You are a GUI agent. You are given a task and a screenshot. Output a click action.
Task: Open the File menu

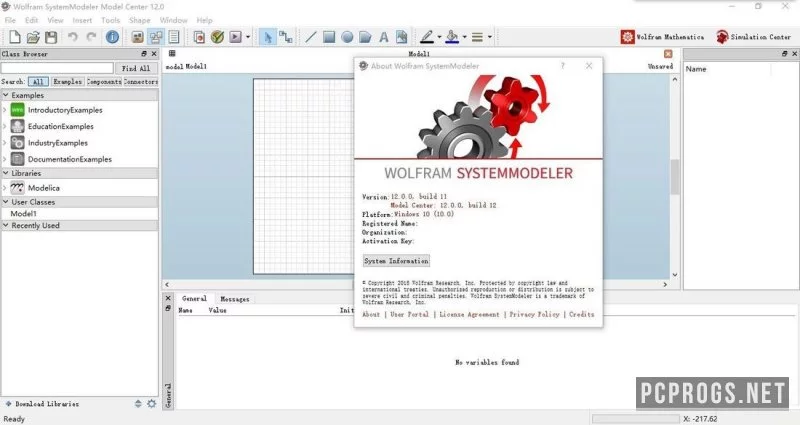(x=10, y=20)
